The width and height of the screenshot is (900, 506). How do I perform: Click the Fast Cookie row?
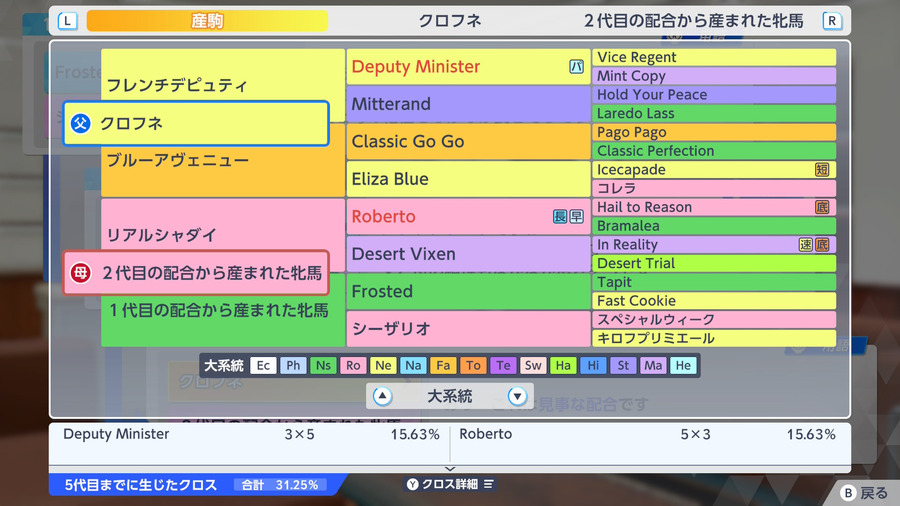[x=714, y=301]
